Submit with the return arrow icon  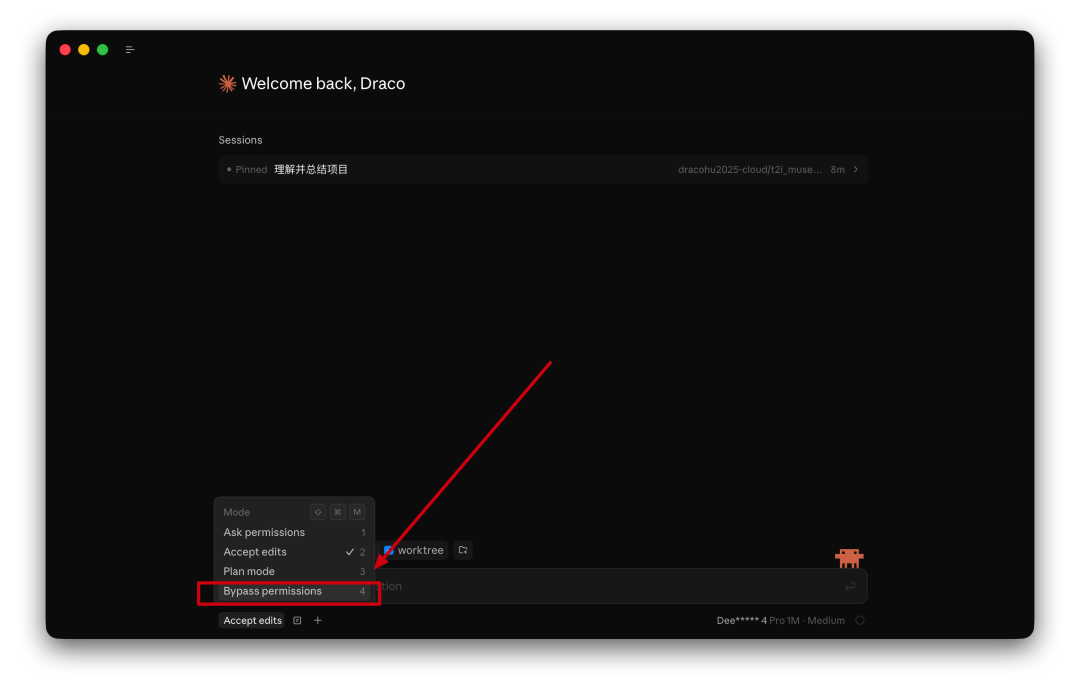click(849, 586)
